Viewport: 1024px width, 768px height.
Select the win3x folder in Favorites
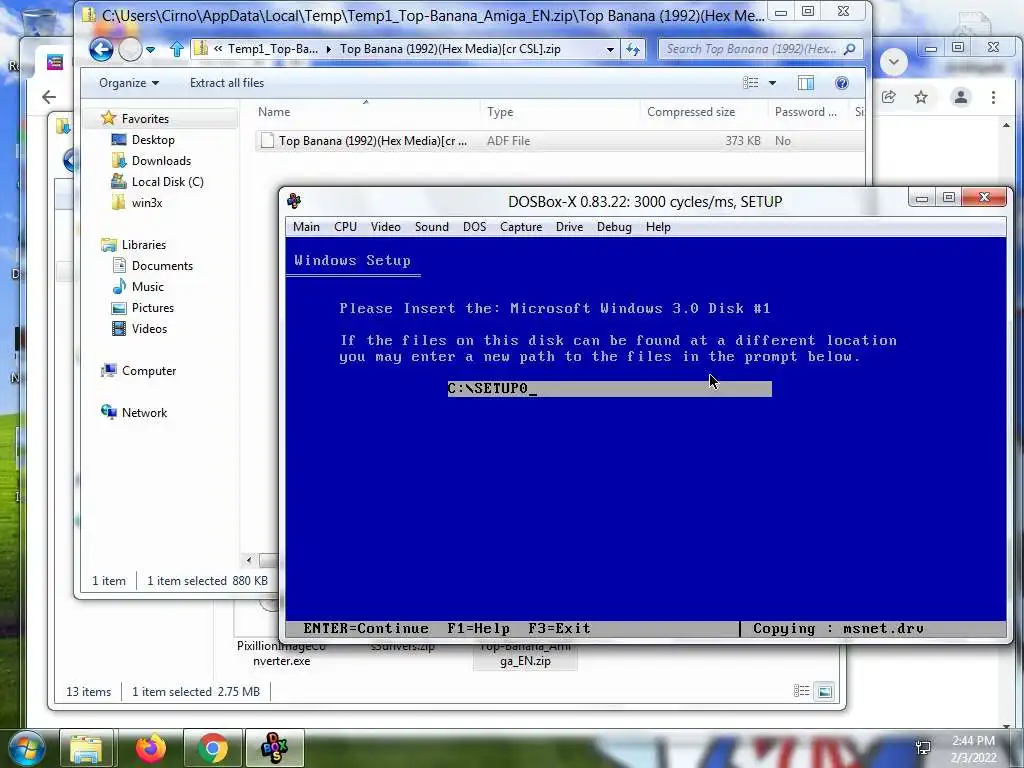point(147,202)
